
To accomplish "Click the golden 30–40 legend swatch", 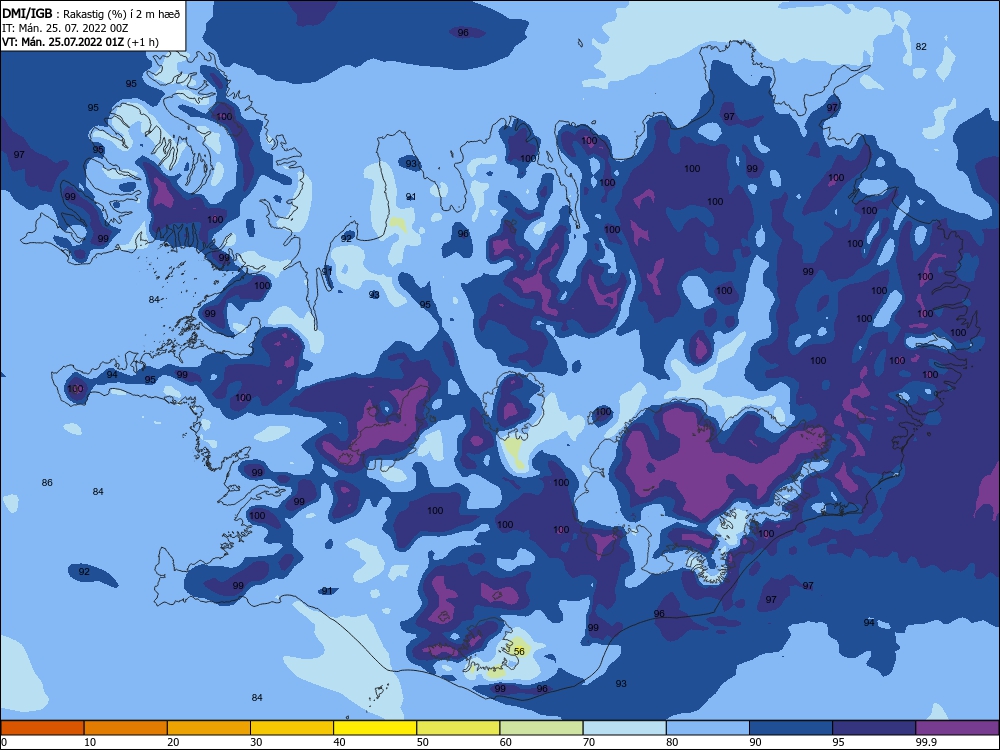I will pyautogui.click(x=292, y=728).
